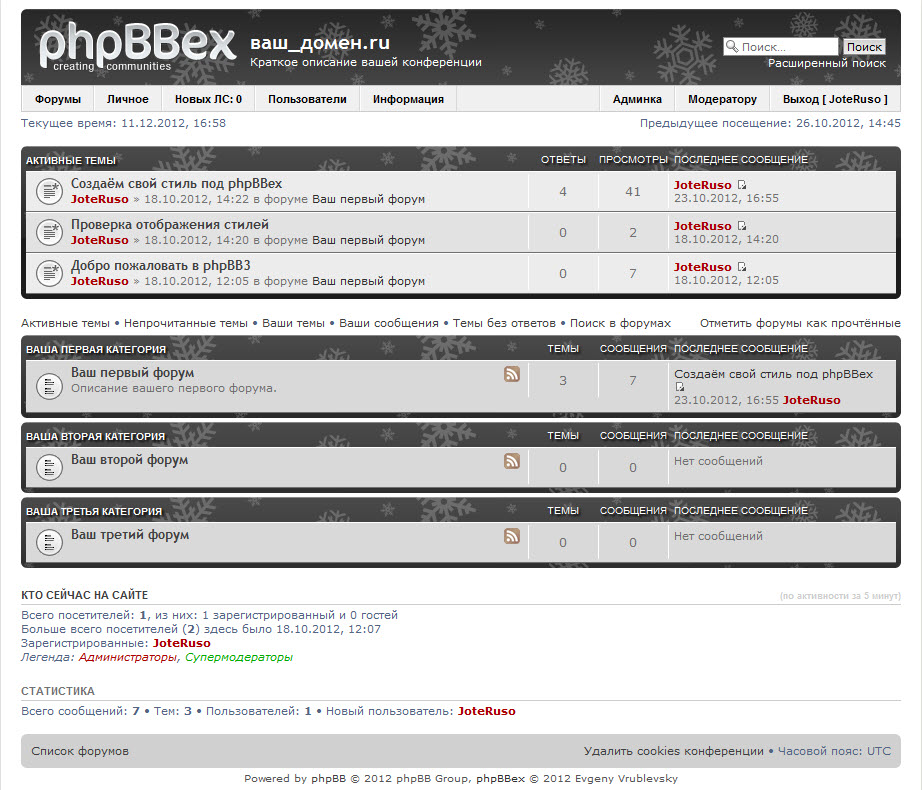The width and height of the screenshot is (922, 790).
Task: Go to last post icon in Проверка отображения стилей row
Action: pyautogui.click(x=742, y=226)
